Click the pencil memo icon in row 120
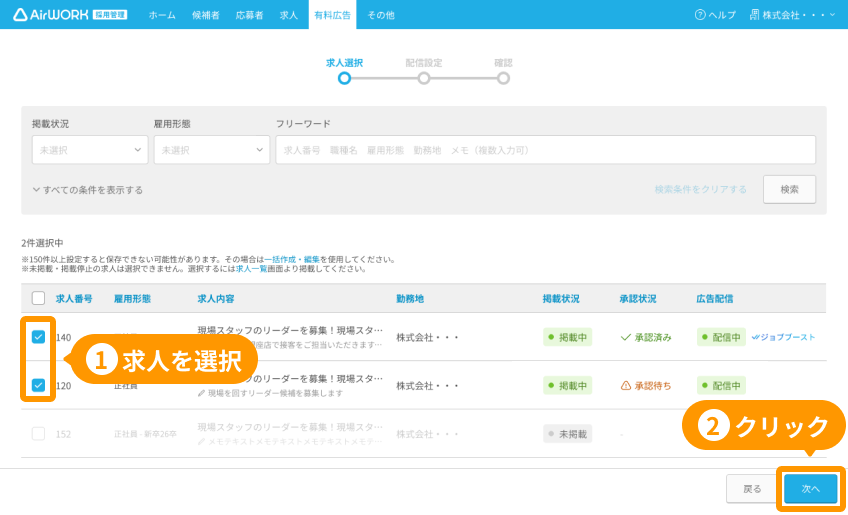The height and width of the screenshot is (515, 848). pyautogui.click(x=202, y=394)
